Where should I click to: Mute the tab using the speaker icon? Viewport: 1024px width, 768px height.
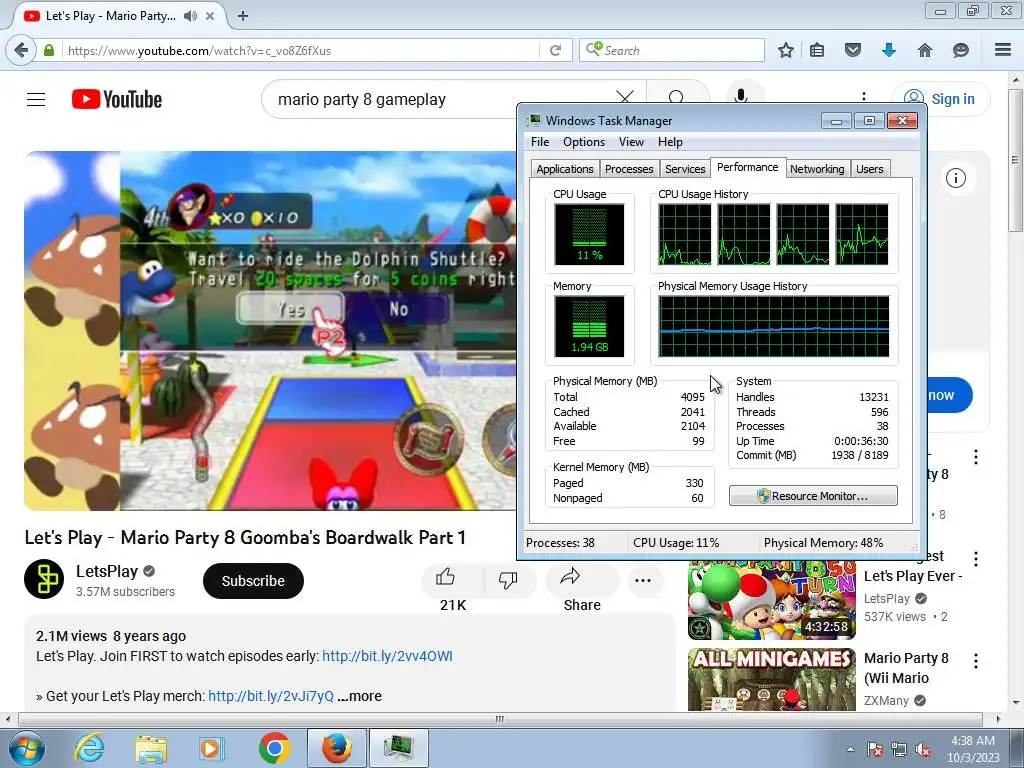click(190, 16)
